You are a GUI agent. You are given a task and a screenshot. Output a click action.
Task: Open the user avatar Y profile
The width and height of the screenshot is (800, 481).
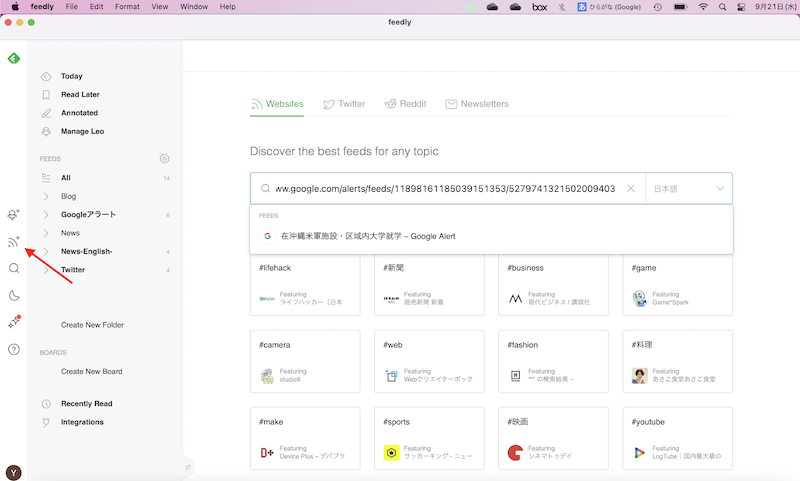[x=14, y=472]
